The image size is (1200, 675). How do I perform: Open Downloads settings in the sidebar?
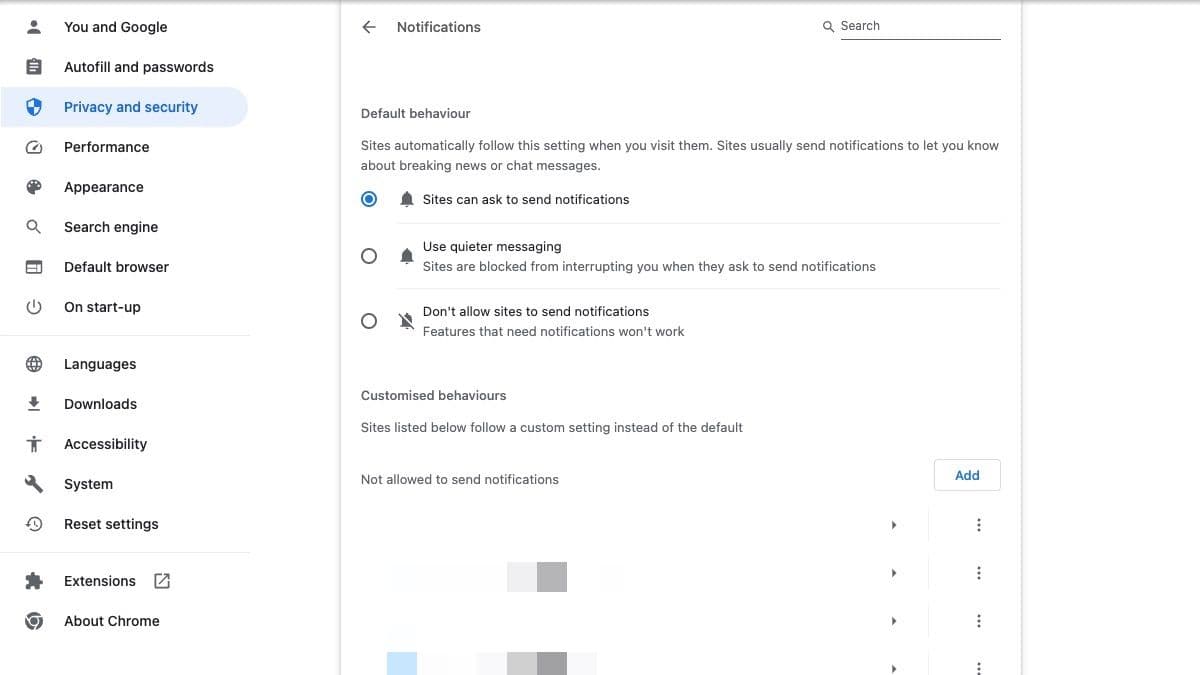pyautogui.click(x=100, y=404)
